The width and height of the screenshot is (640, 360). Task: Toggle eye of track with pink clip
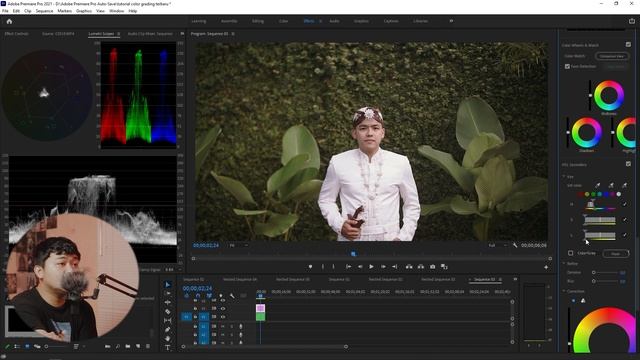(x=223, y=308)
